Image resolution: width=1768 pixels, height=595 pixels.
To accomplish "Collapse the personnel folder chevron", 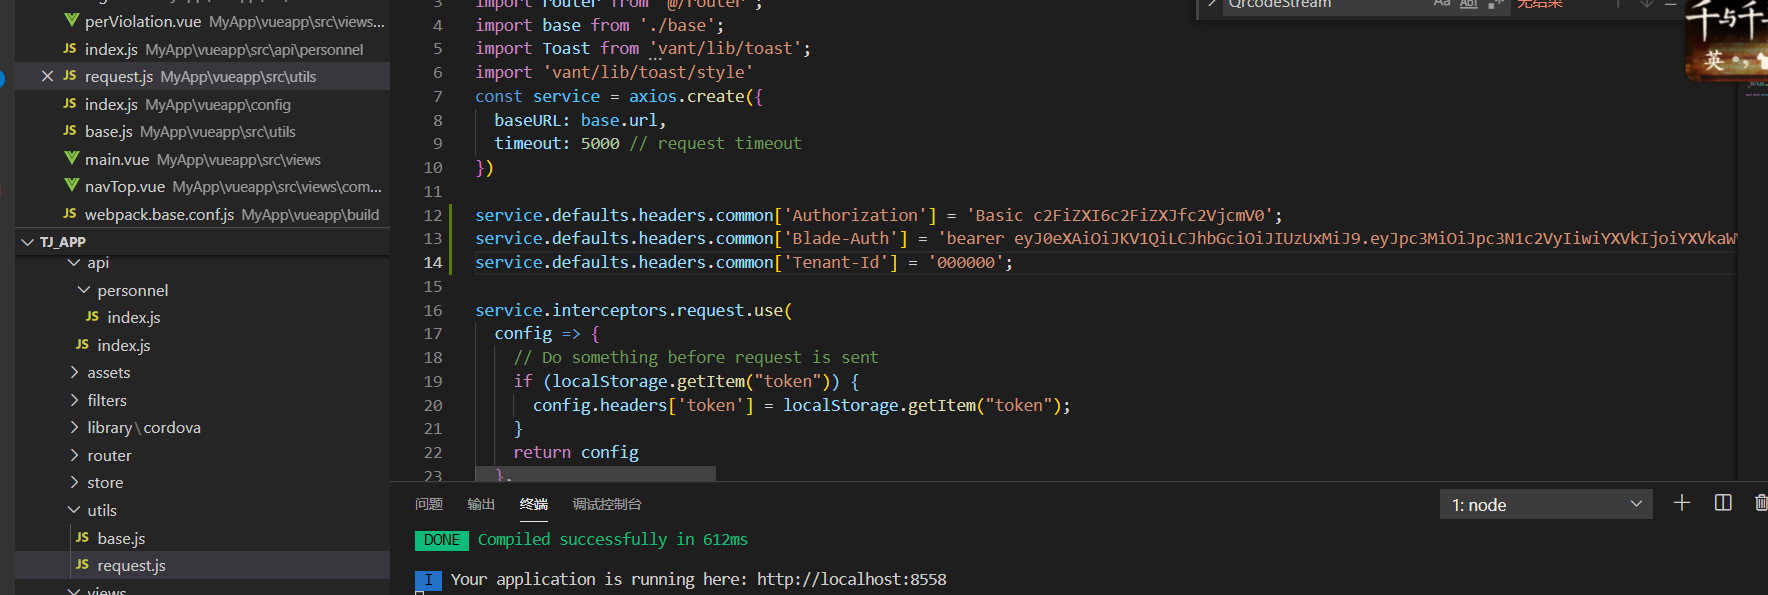I will coord(84,290).
